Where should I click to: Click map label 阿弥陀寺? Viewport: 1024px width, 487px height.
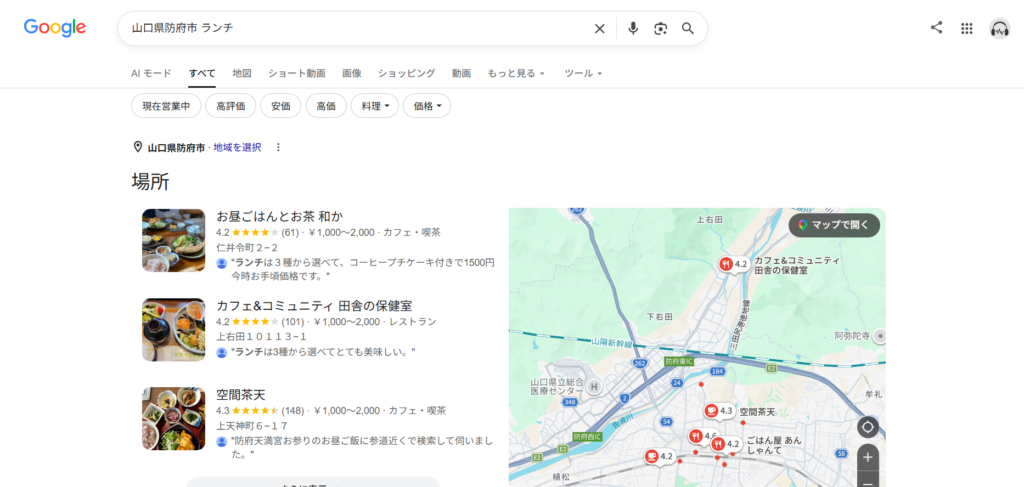coord(852,336)
